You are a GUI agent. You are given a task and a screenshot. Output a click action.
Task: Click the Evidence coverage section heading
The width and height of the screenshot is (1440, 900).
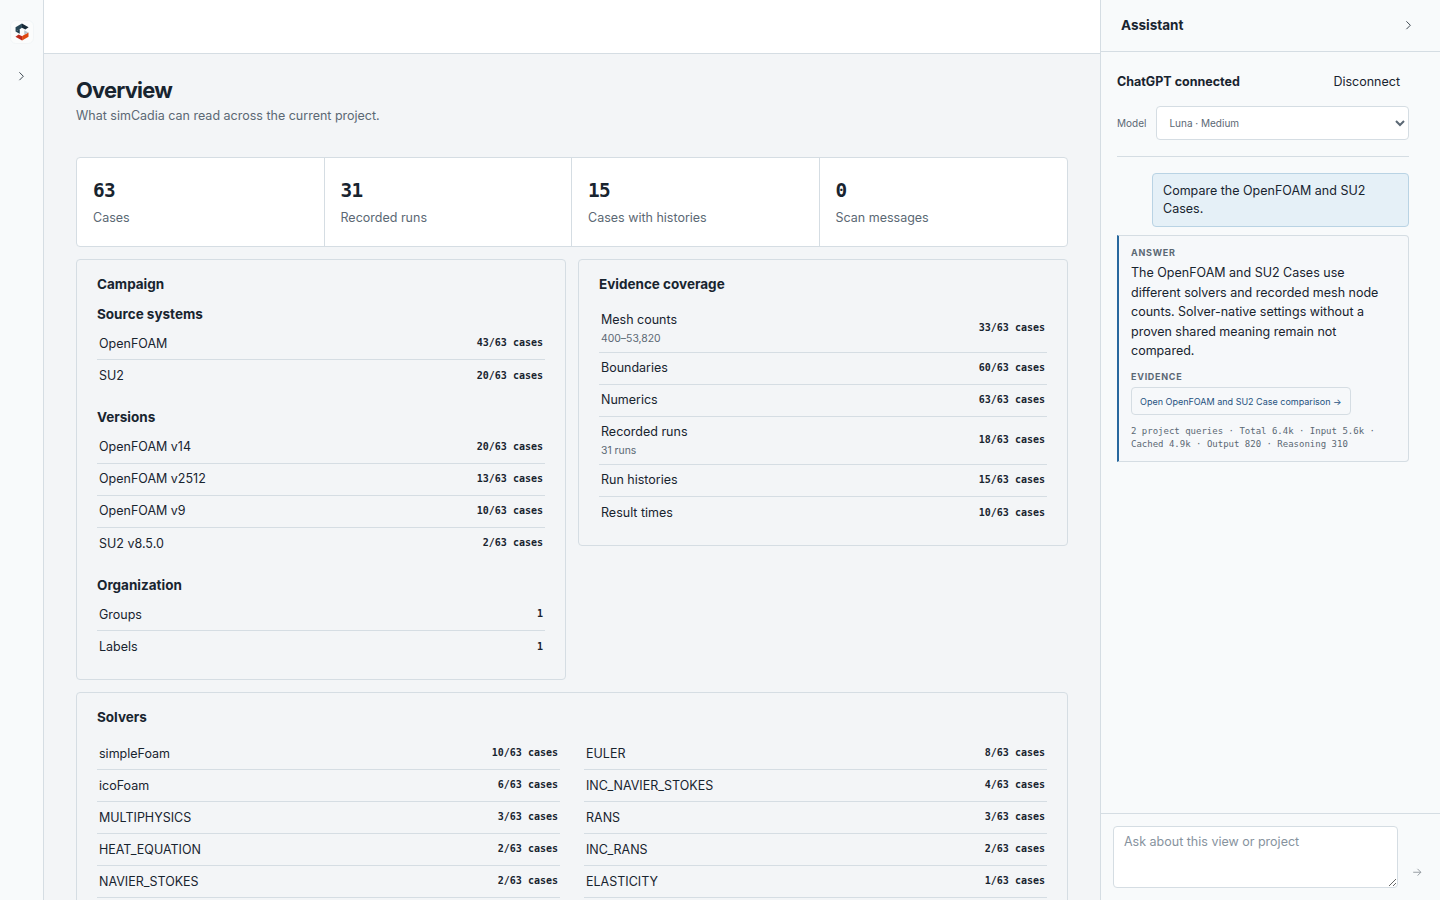click(662, 284)
